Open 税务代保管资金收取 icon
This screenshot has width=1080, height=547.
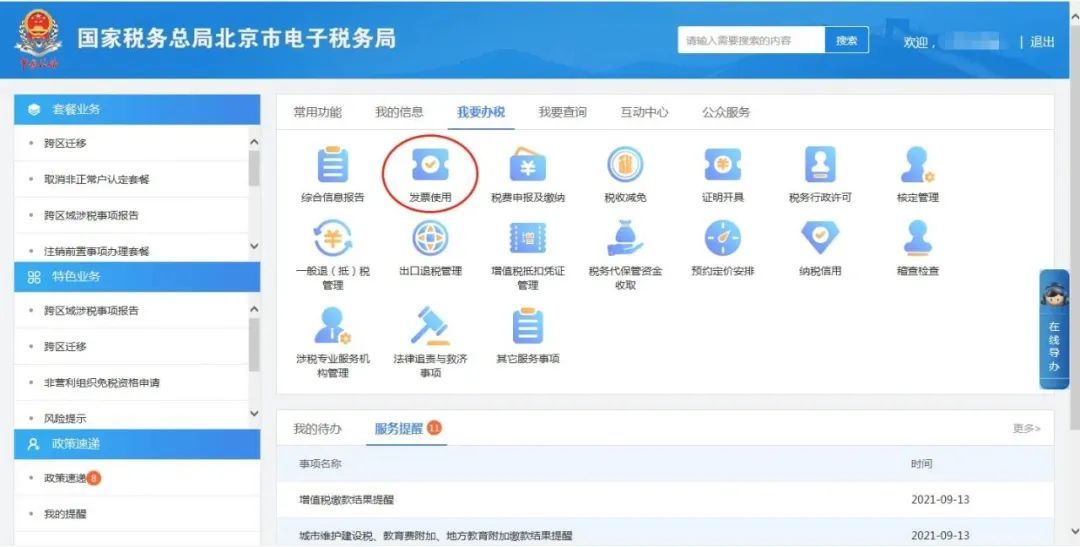coord(625,238)
